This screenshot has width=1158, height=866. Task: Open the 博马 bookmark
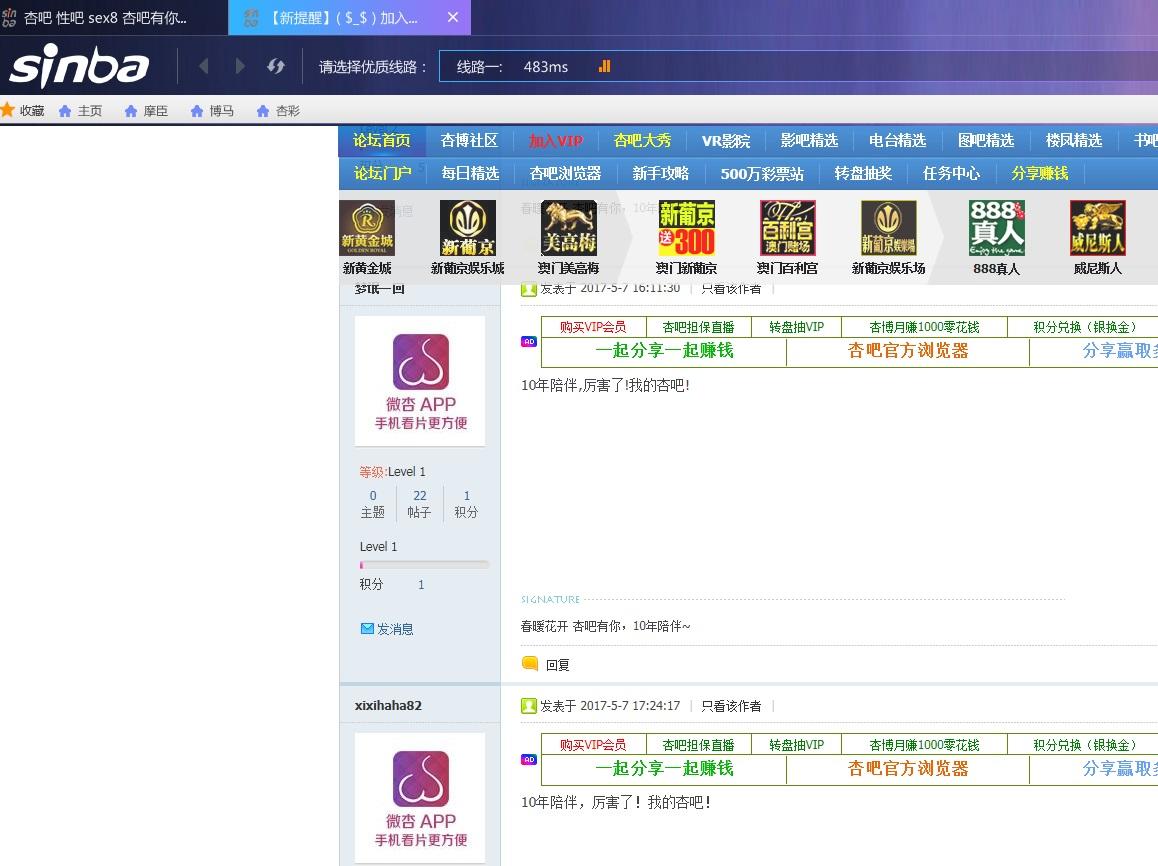(x=212, y=111)
